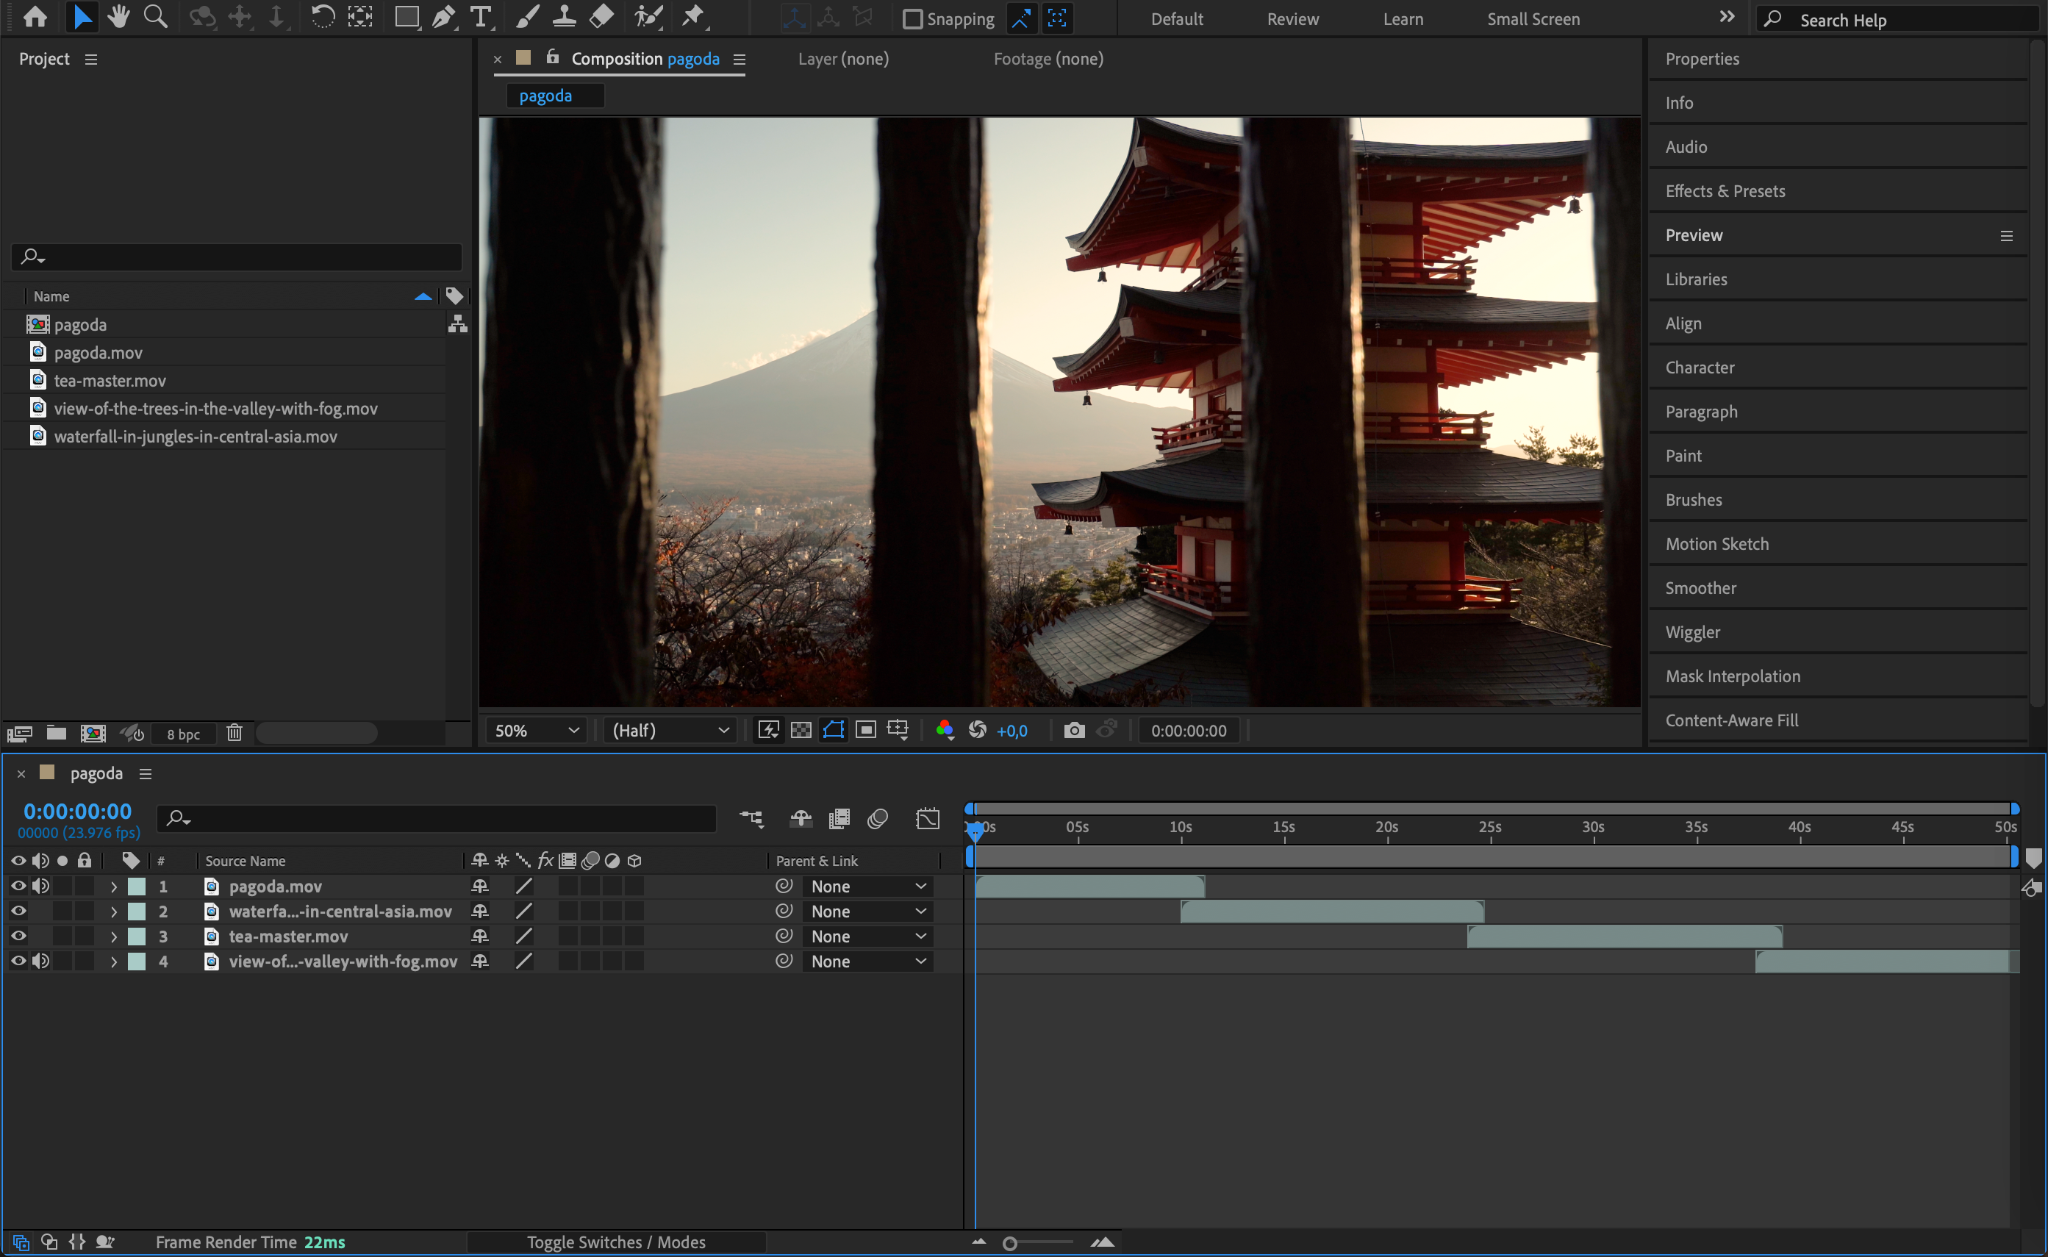Click the snapshot camera icon
Image resolution: width=2048 pixels, height=1257 pixels.
coord(1074,731)
